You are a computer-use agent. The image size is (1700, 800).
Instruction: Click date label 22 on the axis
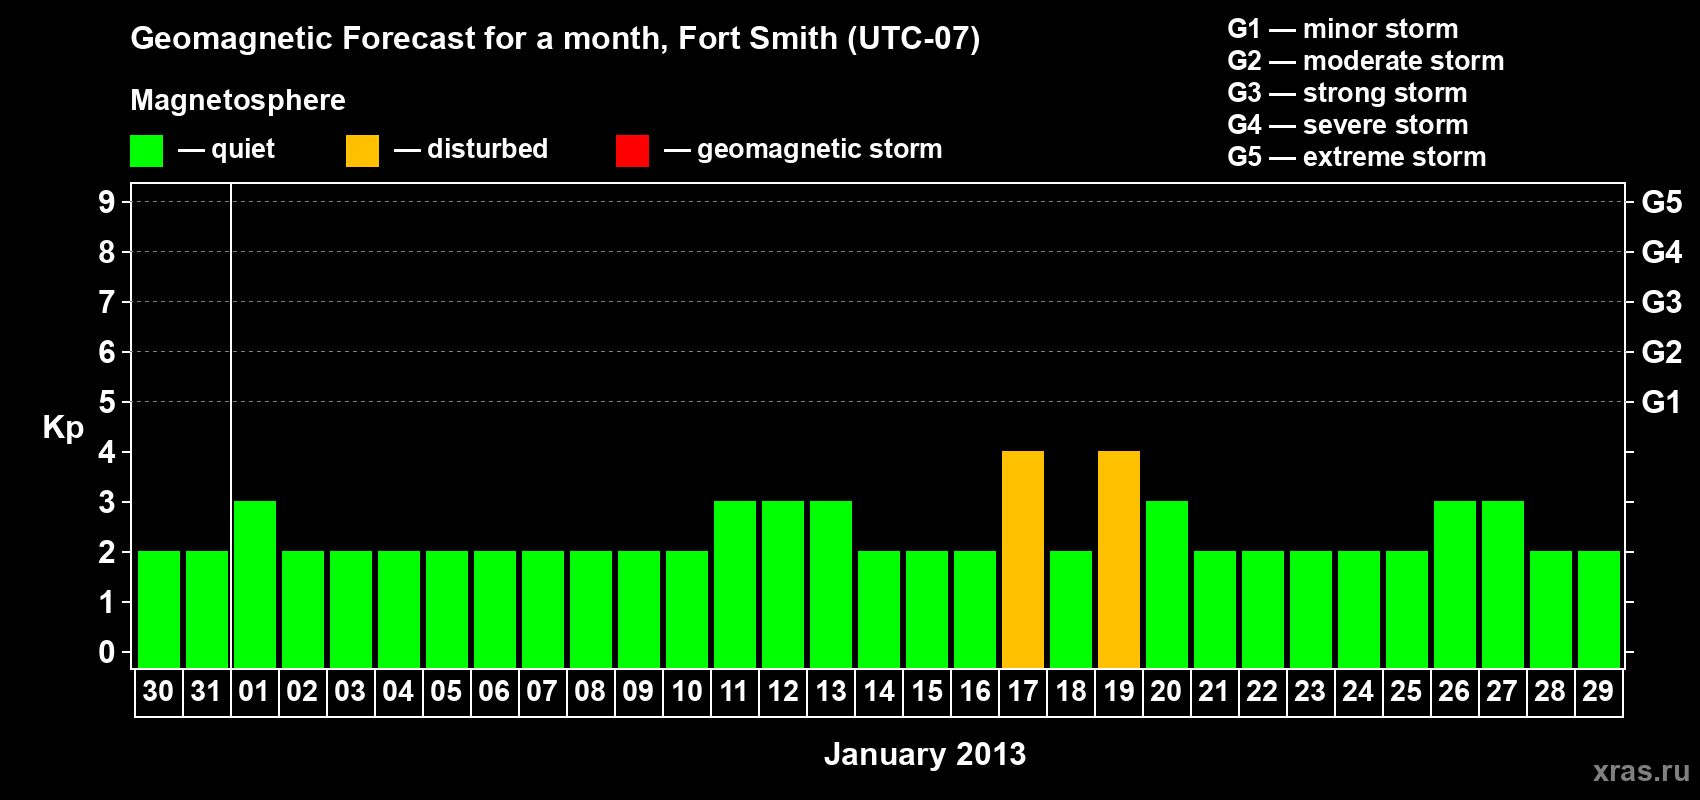coord(1262,691)
